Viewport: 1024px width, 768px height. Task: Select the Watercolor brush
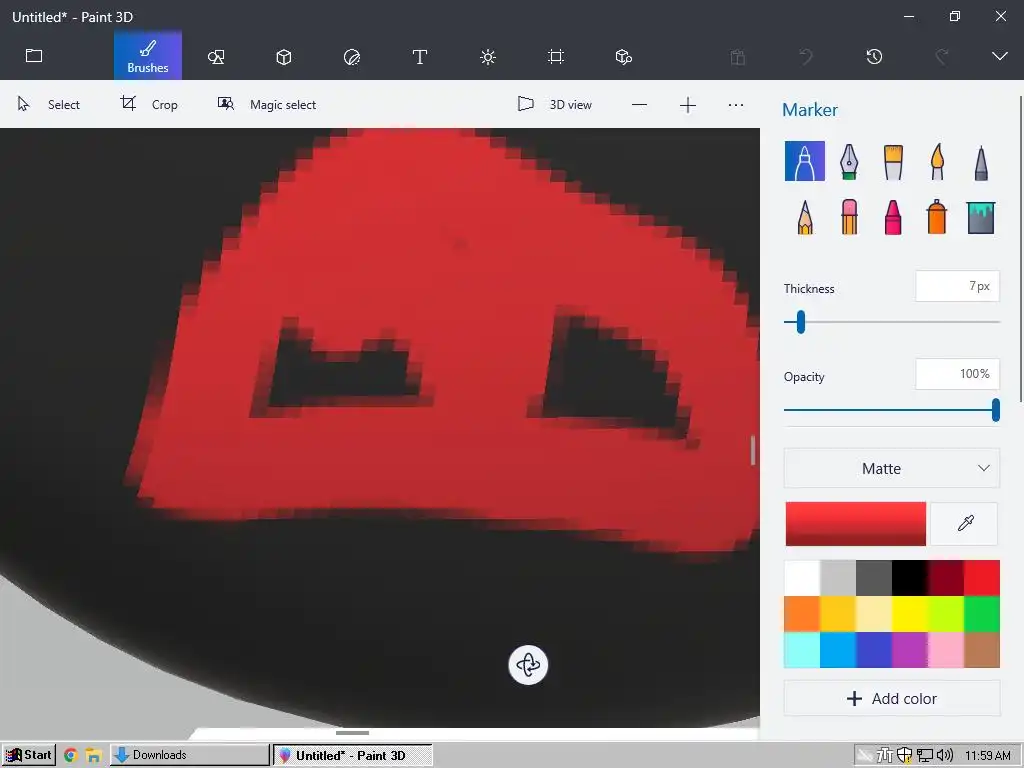pyautogui.click(x=937, y=161)
